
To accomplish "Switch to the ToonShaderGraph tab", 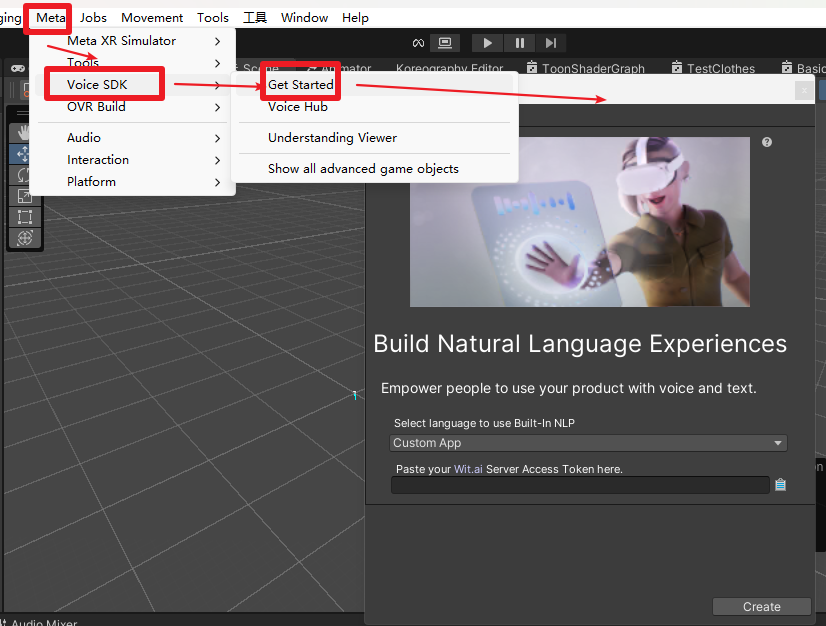I will (x=586, y=68).
